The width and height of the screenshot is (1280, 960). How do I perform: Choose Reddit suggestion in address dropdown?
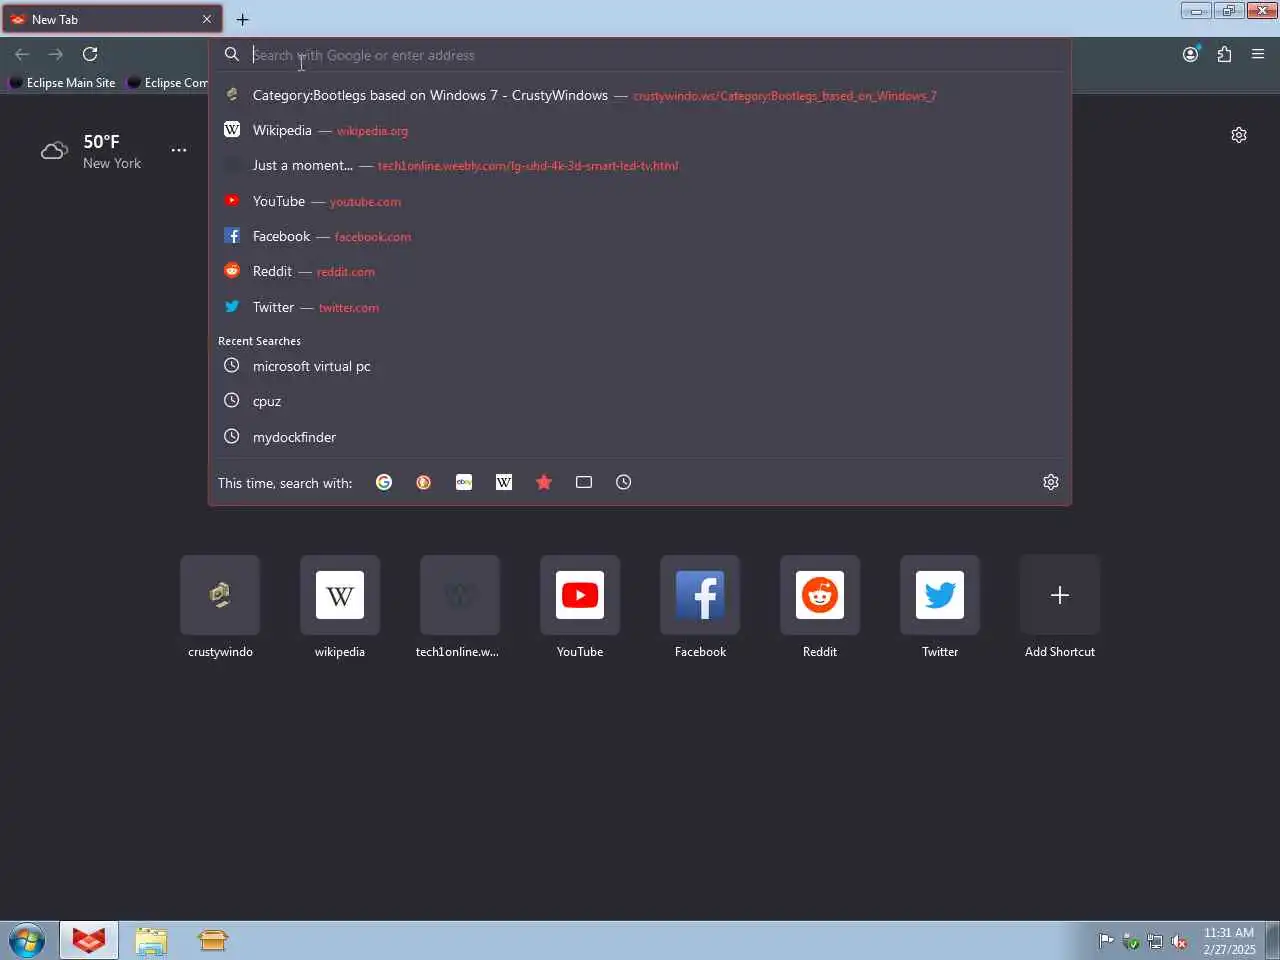click(x=640, y=271)
